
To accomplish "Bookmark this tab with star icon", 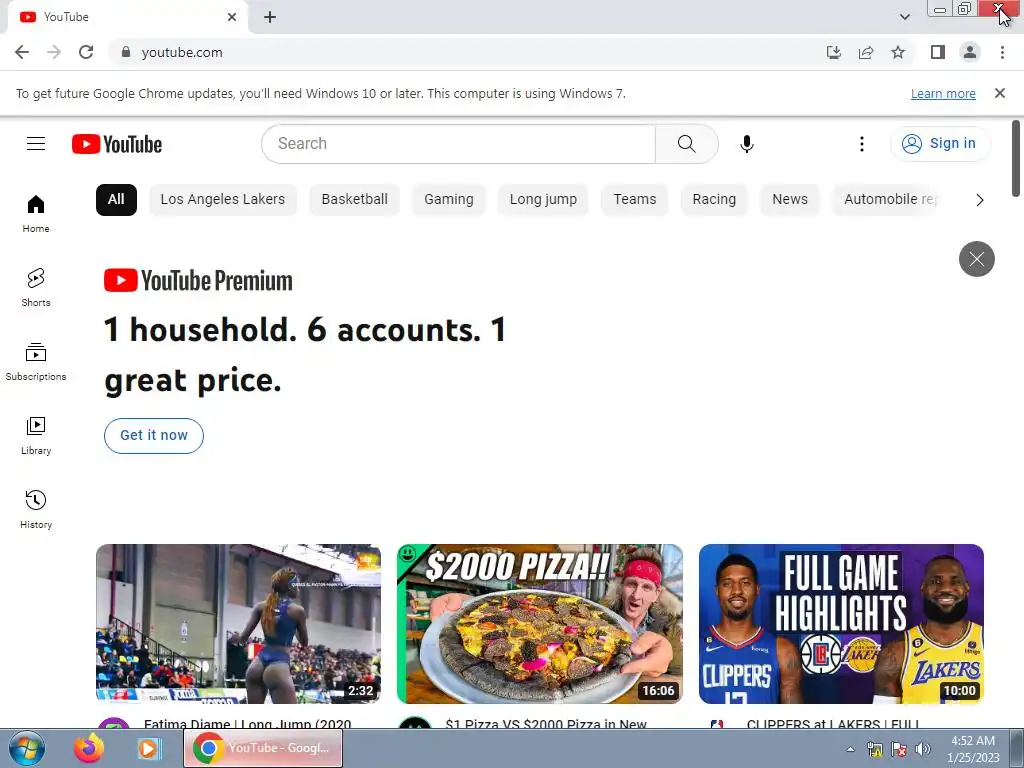I will (x=898, y=52).
